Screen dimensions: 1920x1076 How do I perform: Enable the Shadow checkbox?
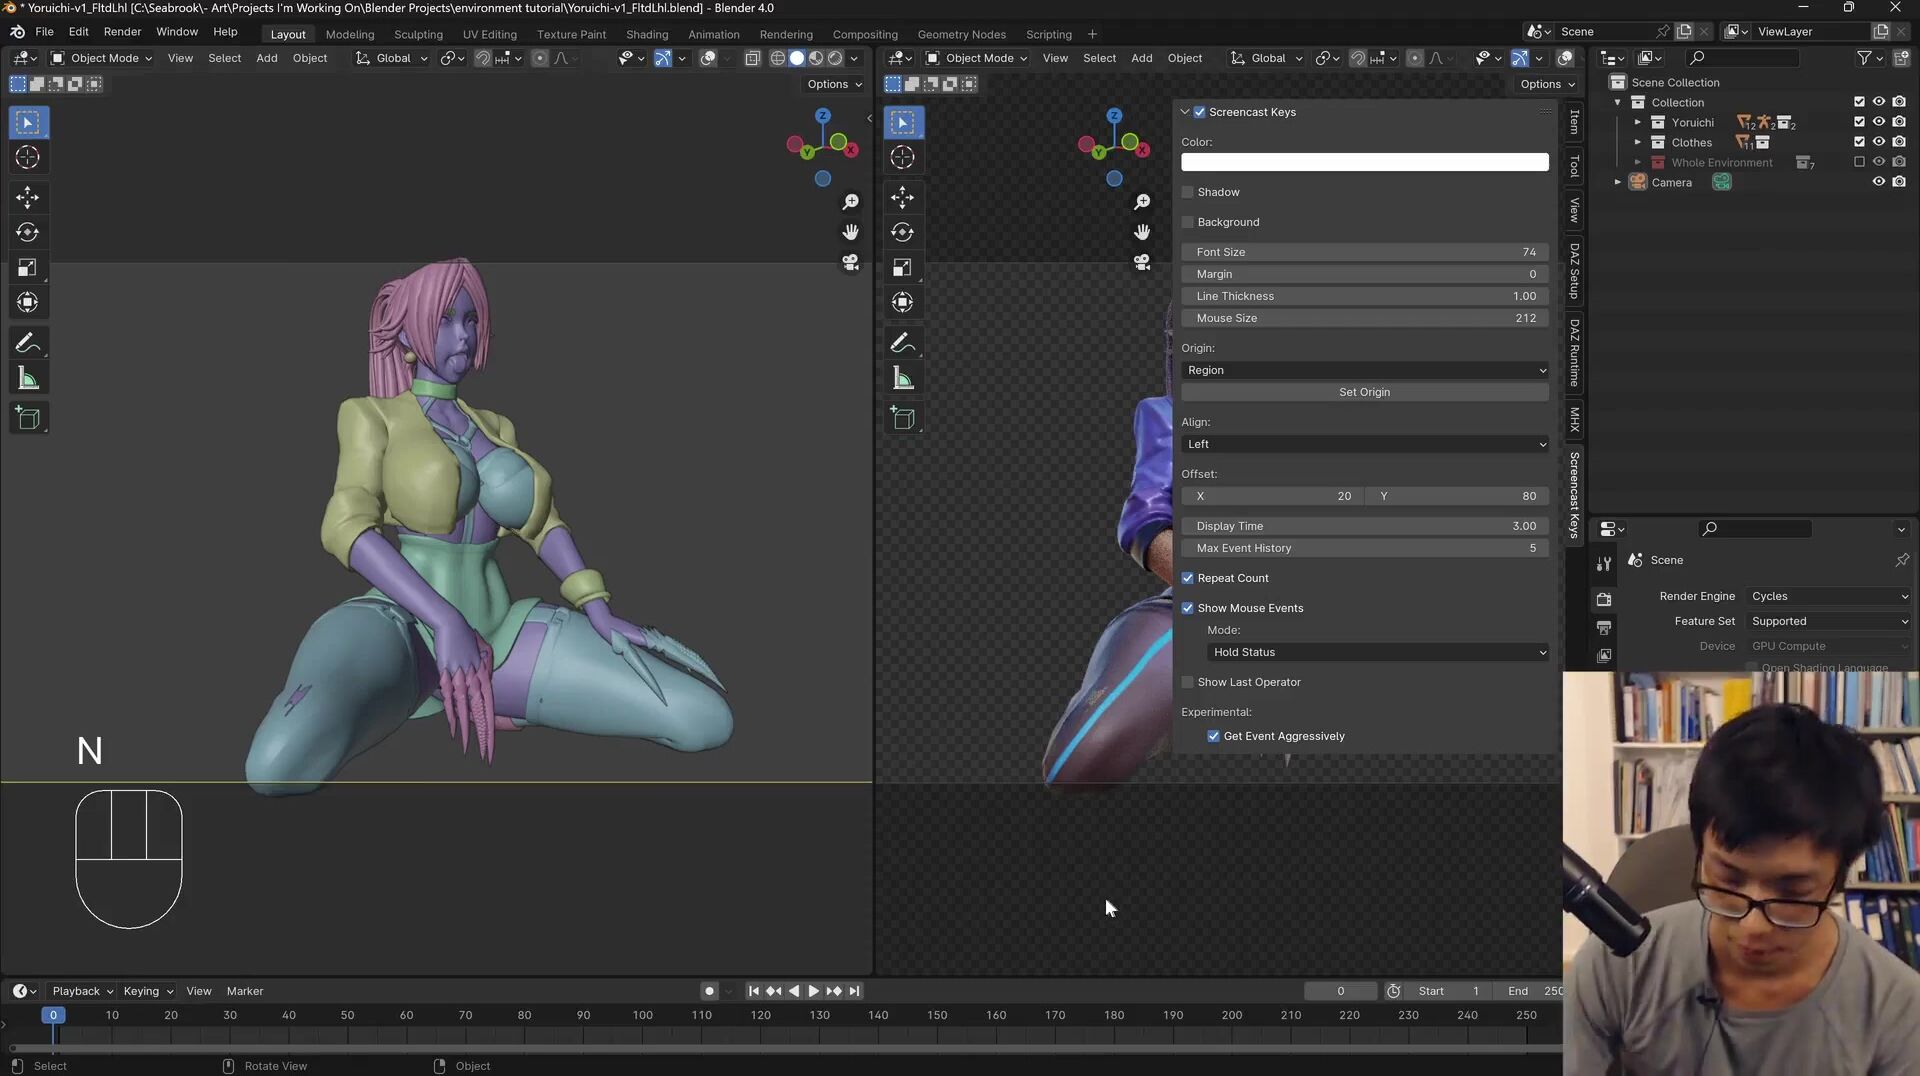click(1188, 192)
